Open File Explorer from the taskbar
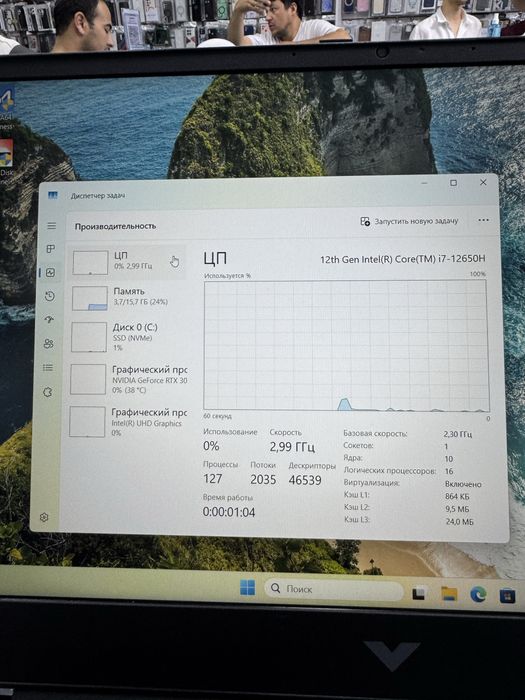This screenshot has width=525, height=700. point(449,594)
